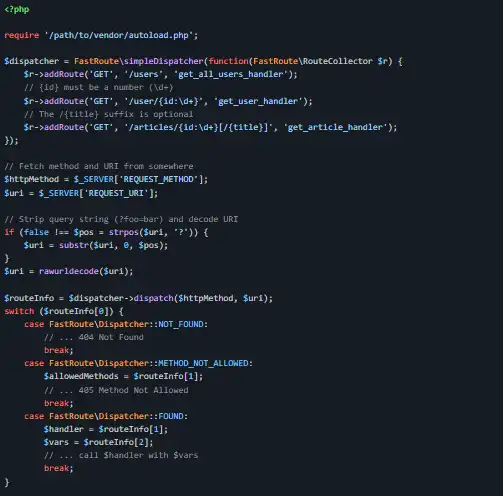Click the 'REQUEST_METHOD' key string

[158, 179]
